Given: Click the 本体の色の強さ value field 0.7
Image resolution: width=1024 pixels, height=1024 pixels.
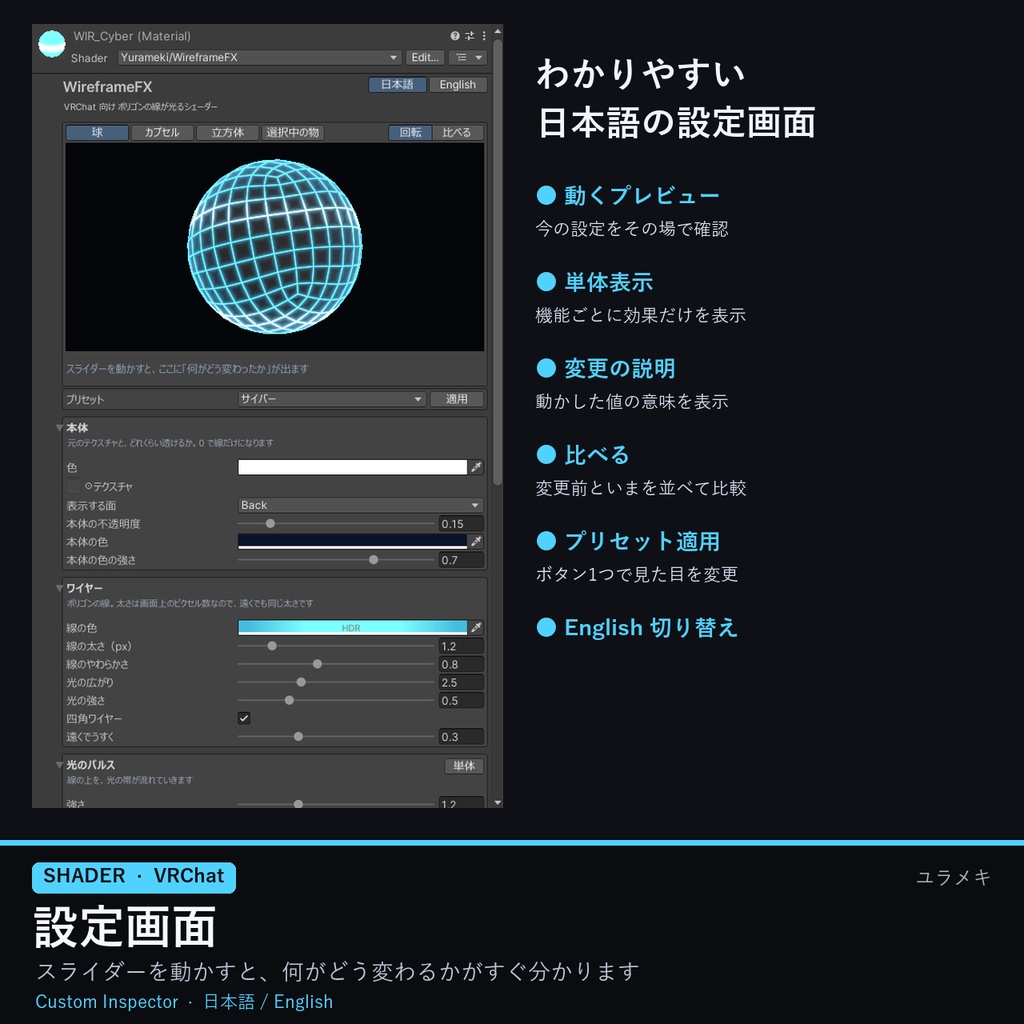Looking at the screenshot, I should (461, 560).
